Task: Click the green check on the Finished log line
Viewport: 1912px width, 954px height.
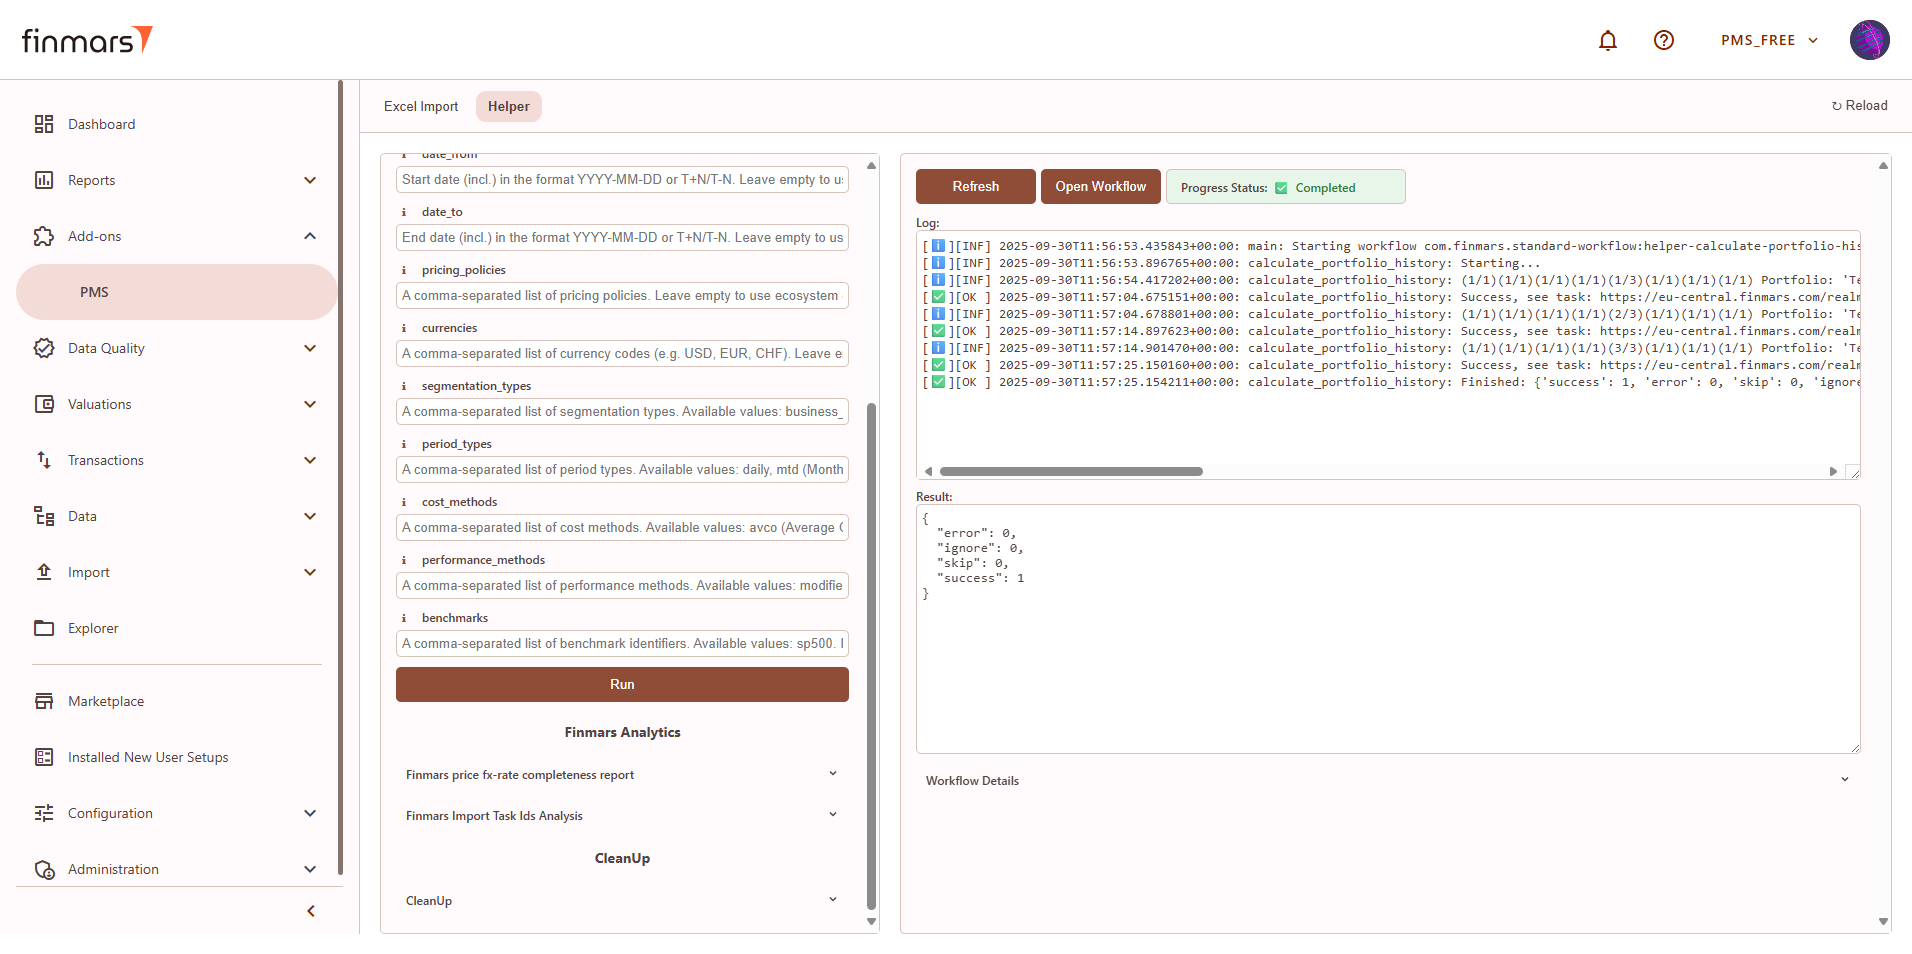Action: (x=938, y=382)
